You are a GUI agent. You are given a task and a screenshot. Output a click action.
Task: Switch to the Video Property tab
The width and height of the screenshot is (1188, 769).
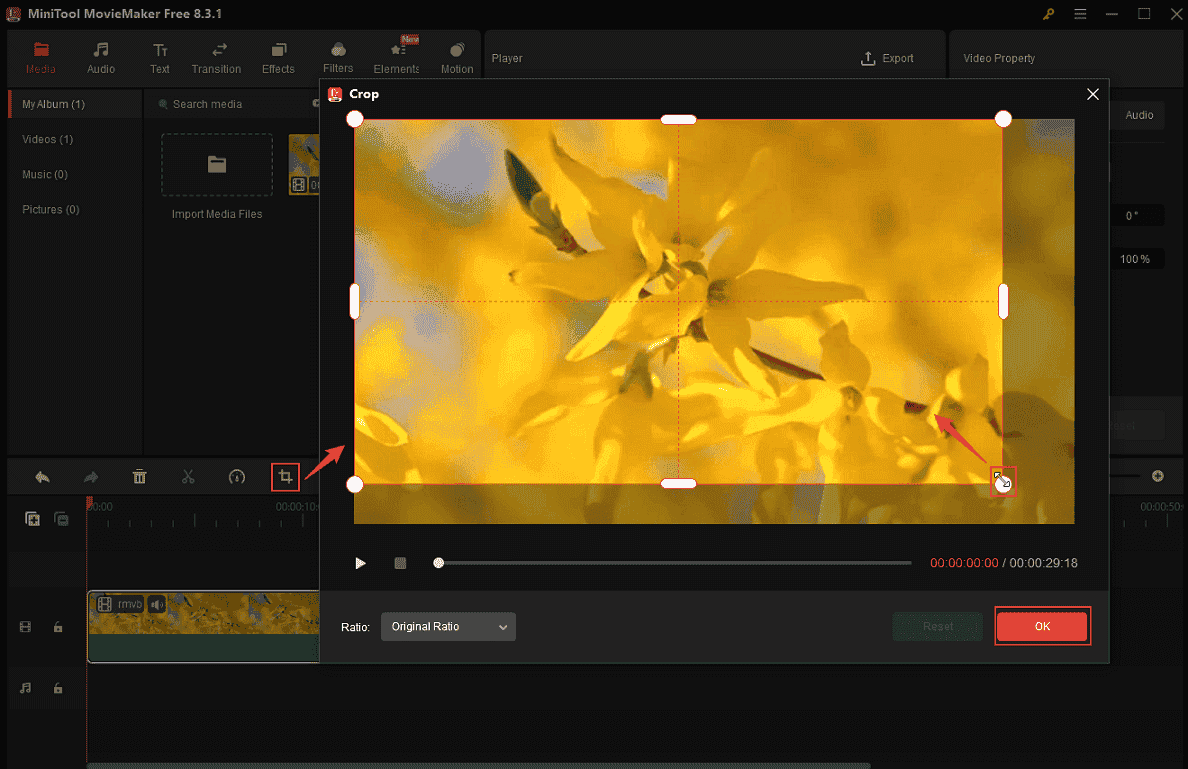tap(999, 58)
